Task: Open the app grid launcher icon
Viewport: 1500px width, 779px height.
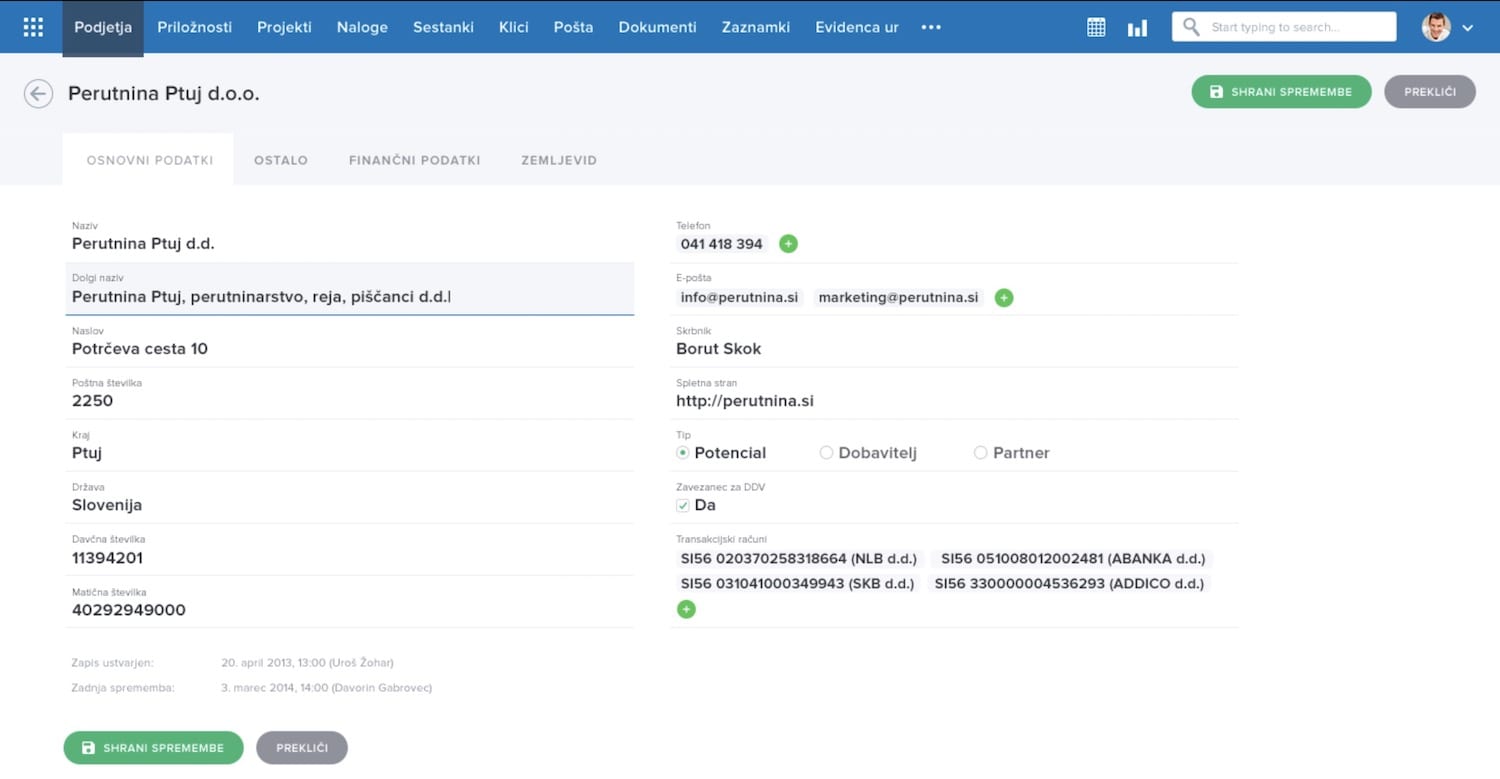Action: (33, 27)
